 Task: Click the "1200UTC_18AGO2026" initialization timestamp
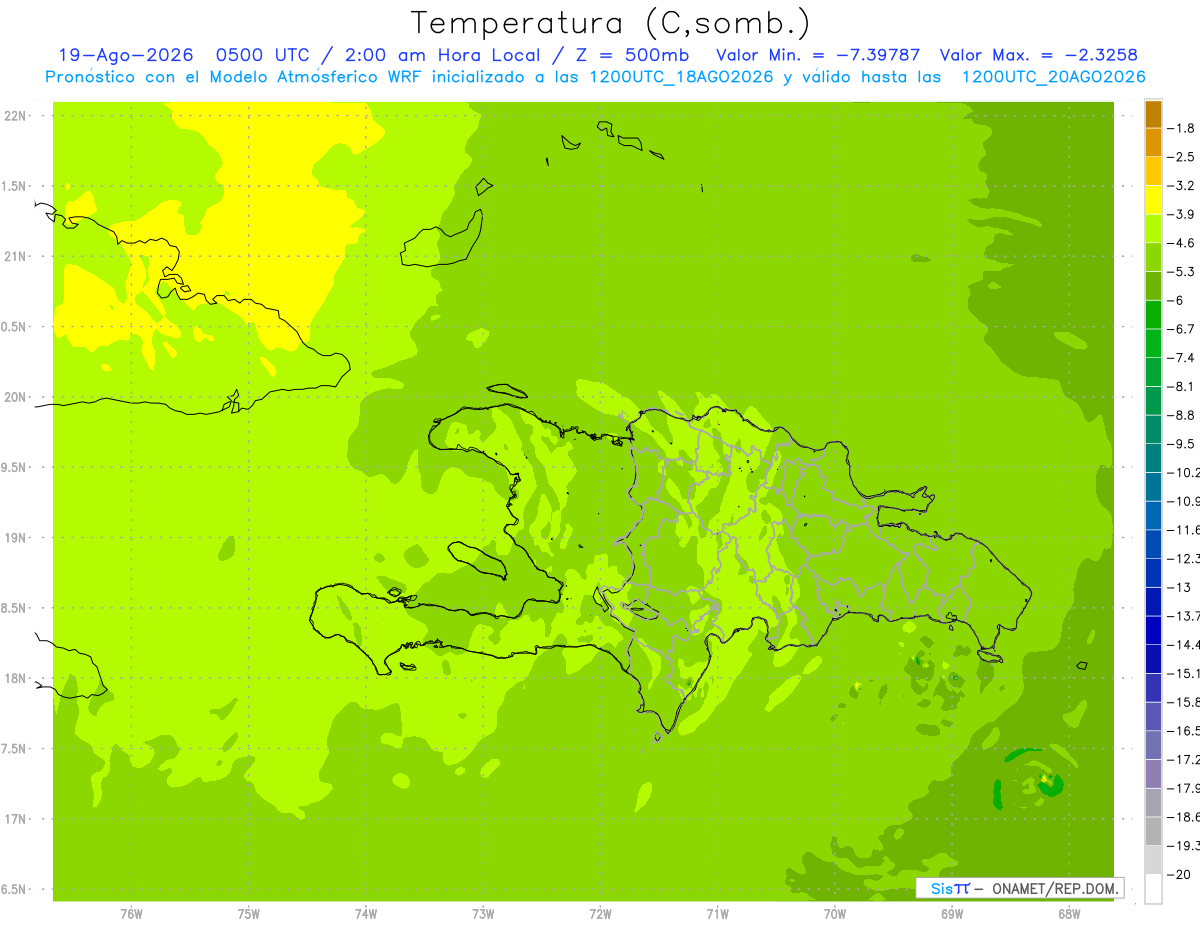(681, 77)
